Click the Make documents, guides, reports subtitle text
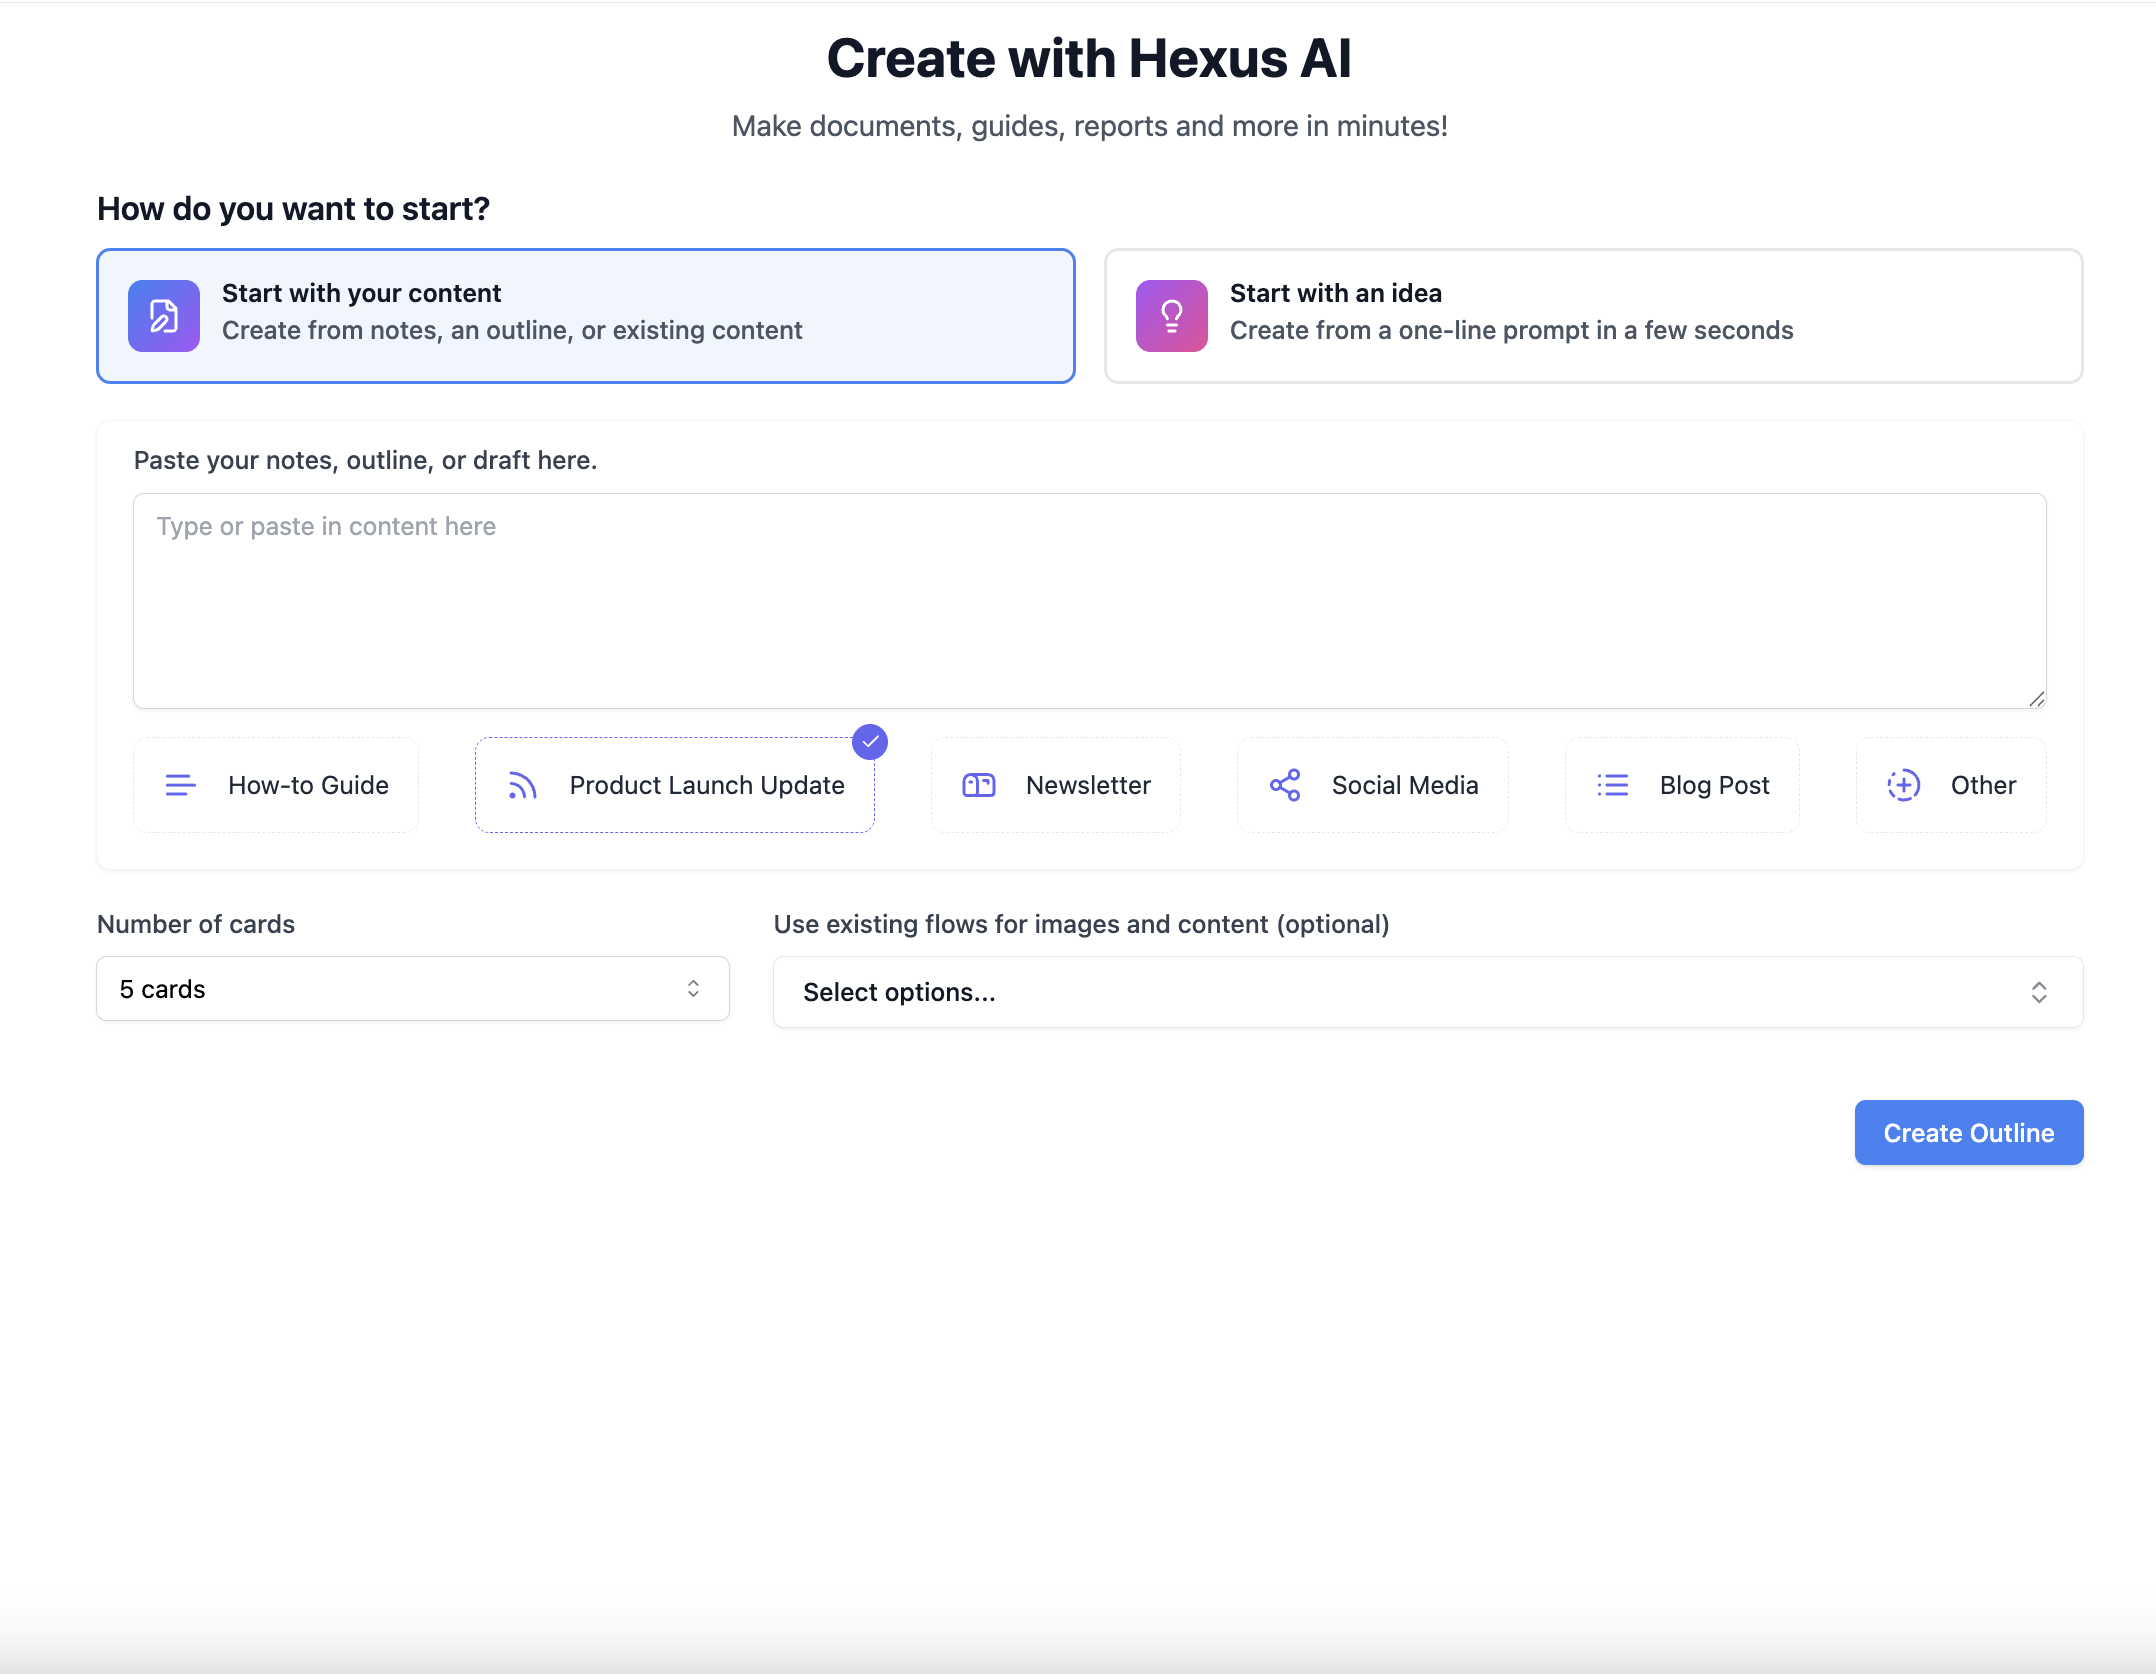 tap(1089, 126)
